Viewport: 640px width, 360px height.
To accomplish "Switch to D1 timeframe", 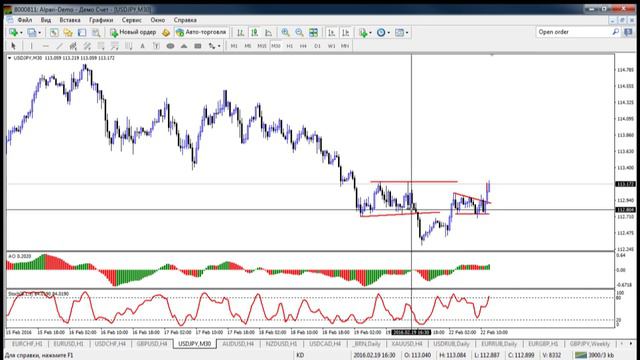I will (317, 46).
